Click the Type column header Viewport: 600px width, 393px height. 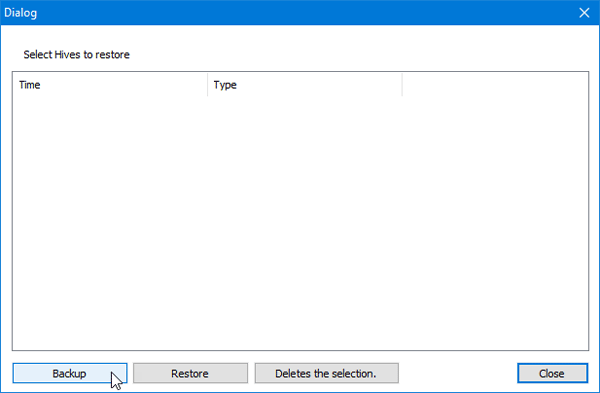click(x=305, y=85)
